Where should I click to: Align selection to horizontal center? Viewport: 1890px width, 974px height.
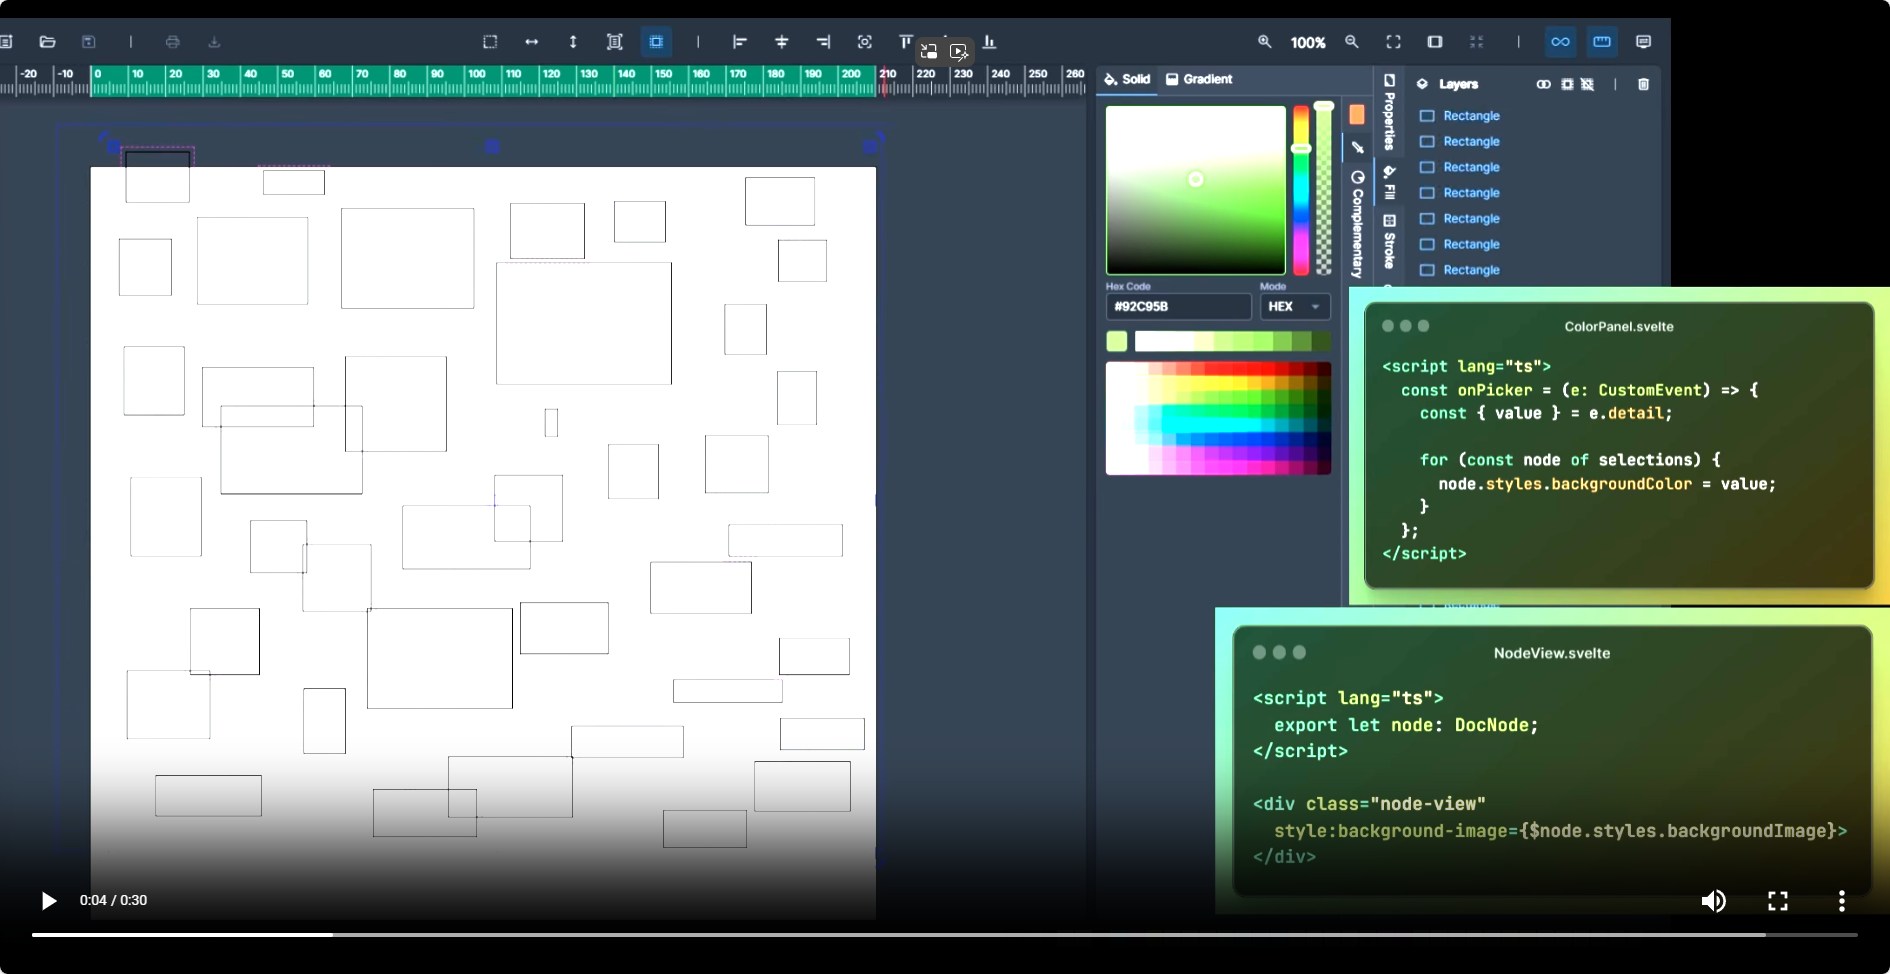pos(782,42)
